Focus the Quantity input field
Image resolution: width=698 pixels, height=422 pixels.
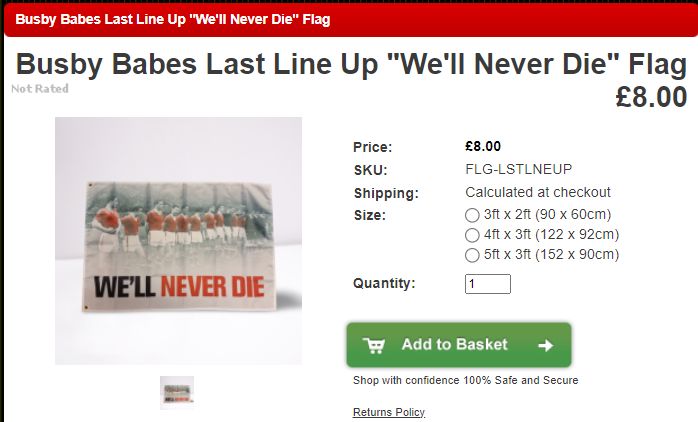coord(487,284)
